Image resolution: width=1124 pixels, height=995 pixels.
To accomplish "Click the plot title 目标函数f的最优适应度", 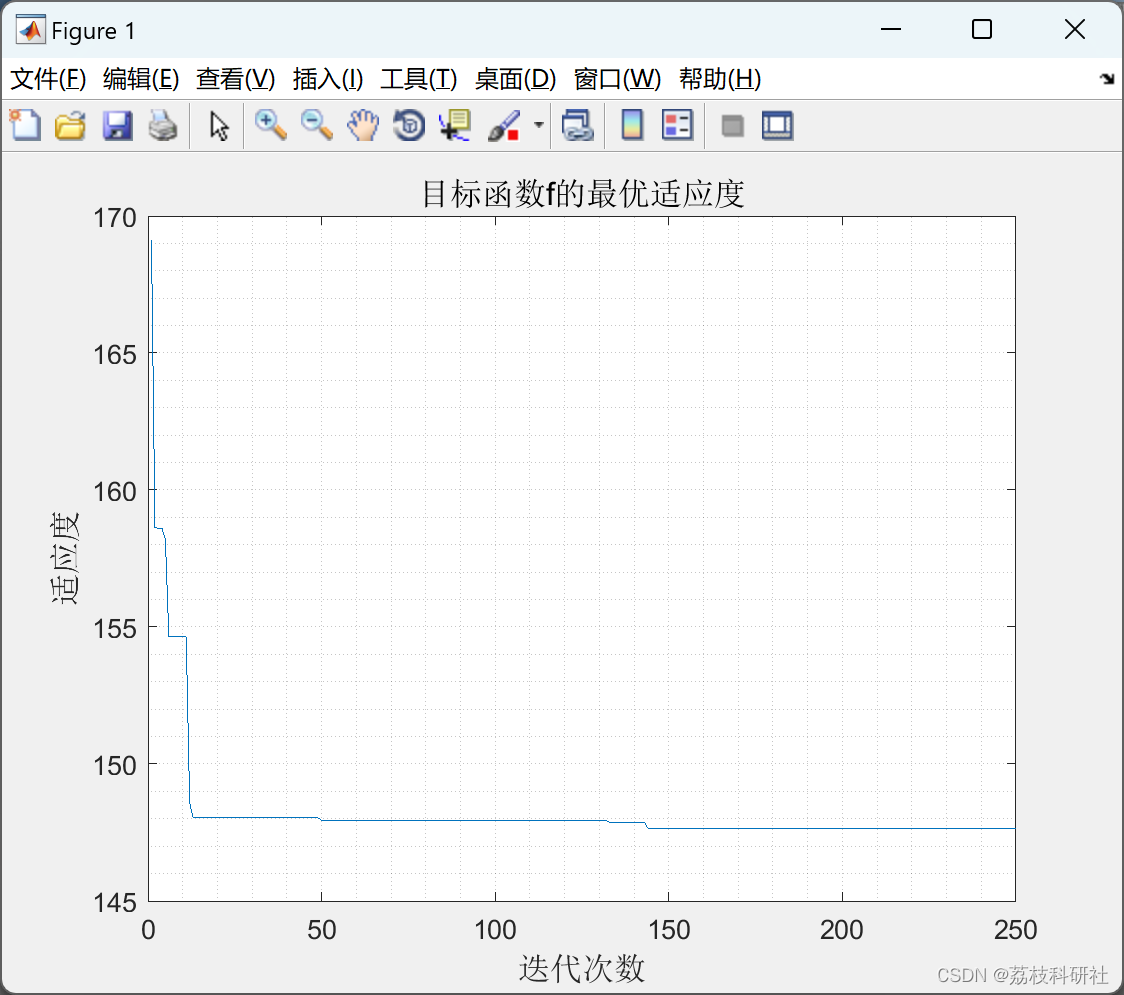I will click(x=583, y=194).
